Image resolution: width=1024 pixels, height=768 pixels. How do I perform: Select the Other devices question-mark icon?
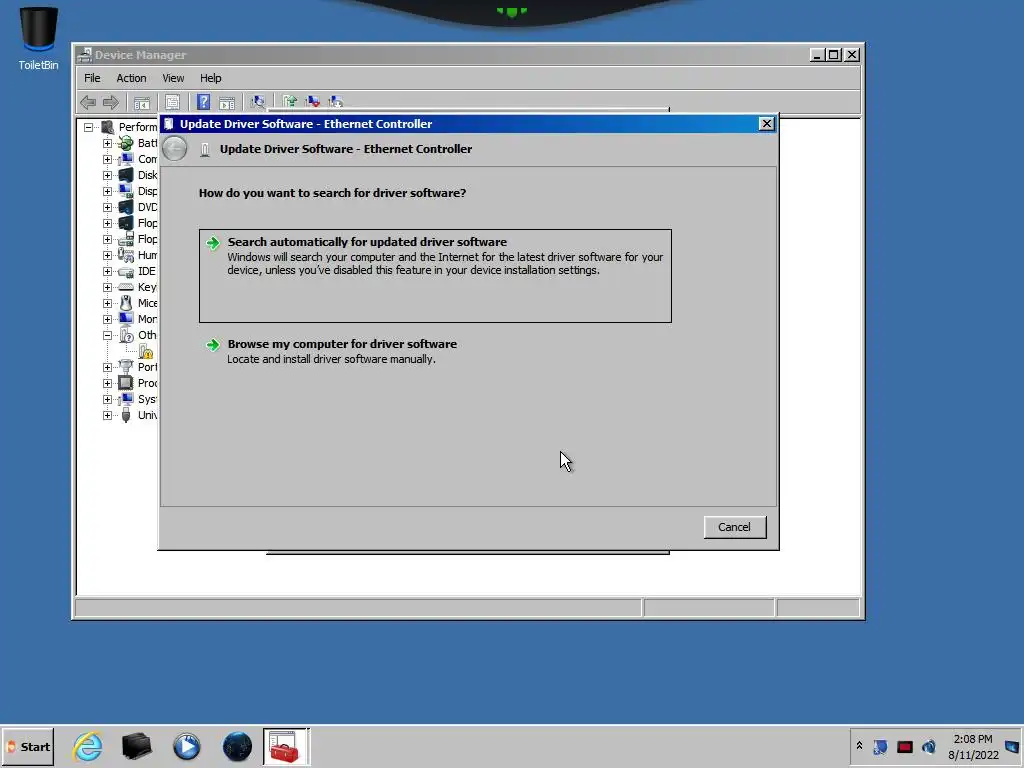pos(125,335)
